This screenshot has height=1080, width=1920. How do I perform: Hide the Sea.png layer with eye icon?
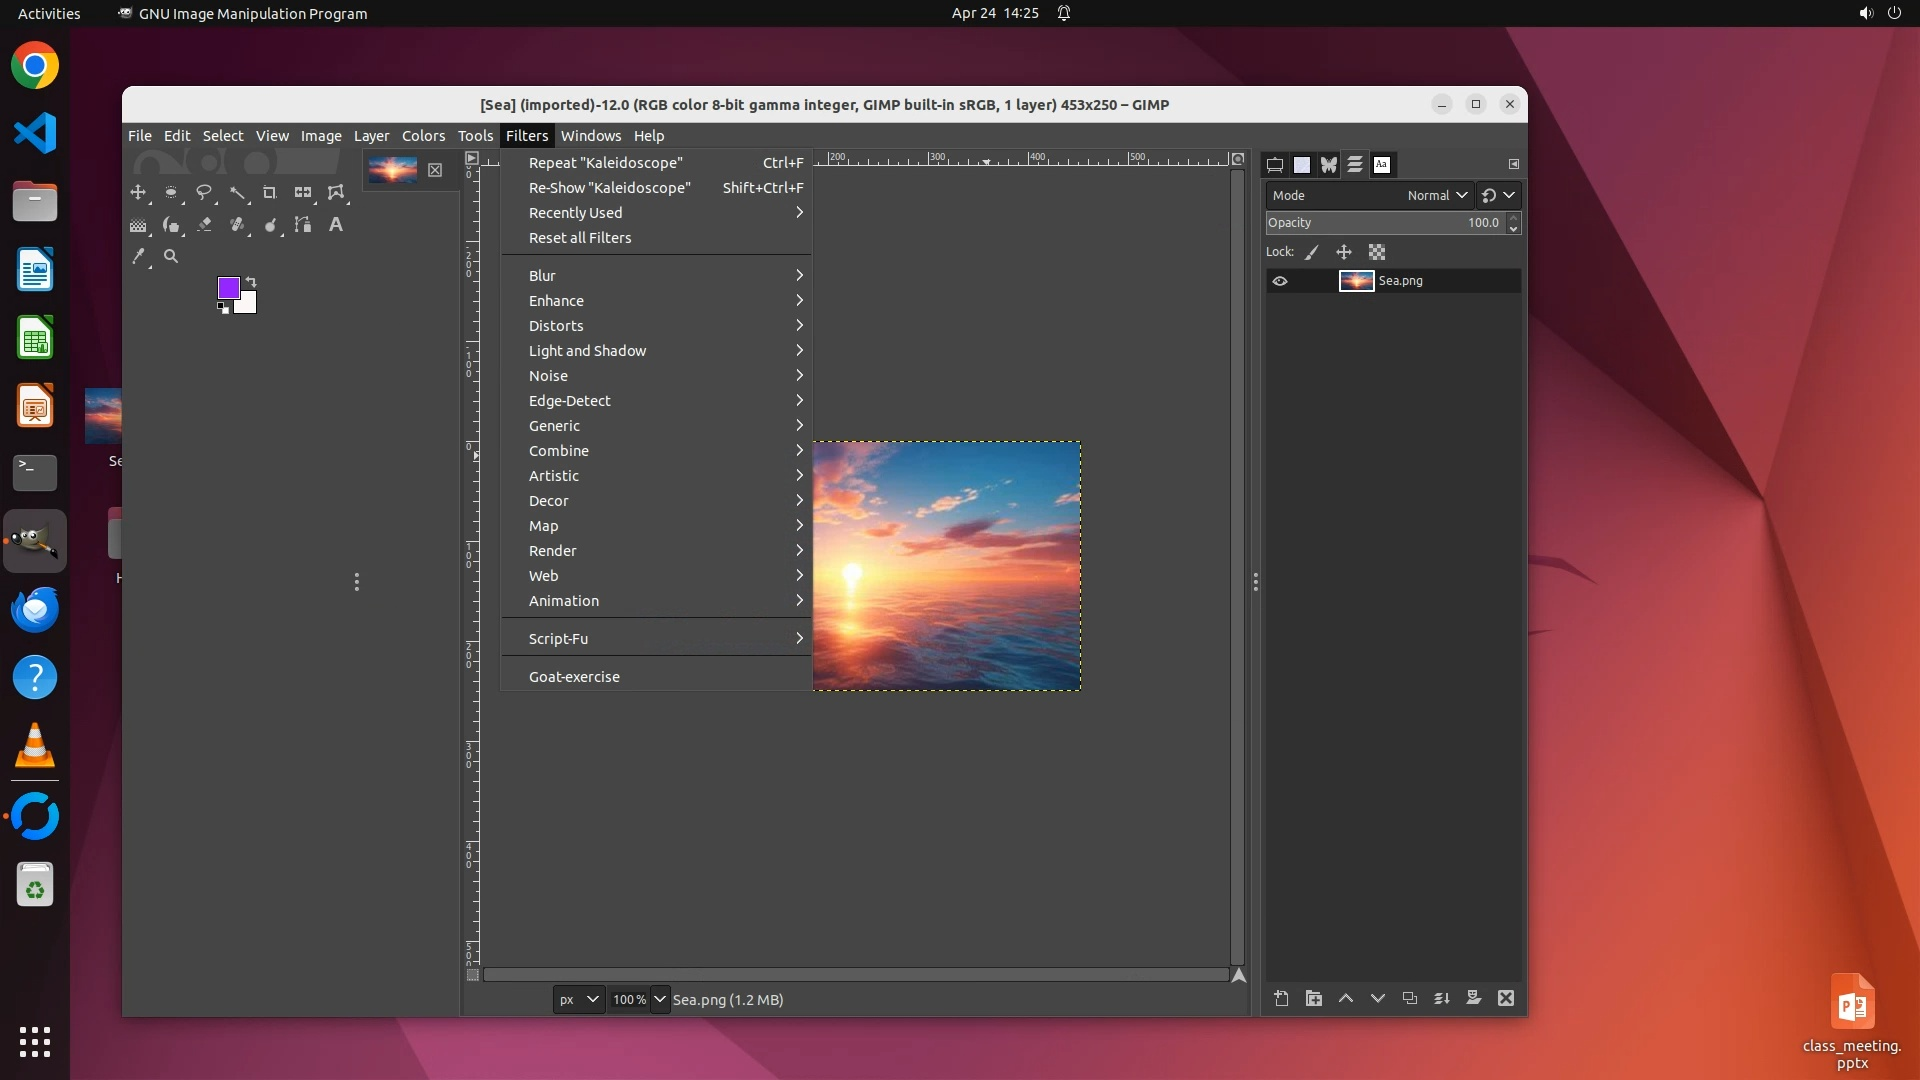[x=1280, y=281]
